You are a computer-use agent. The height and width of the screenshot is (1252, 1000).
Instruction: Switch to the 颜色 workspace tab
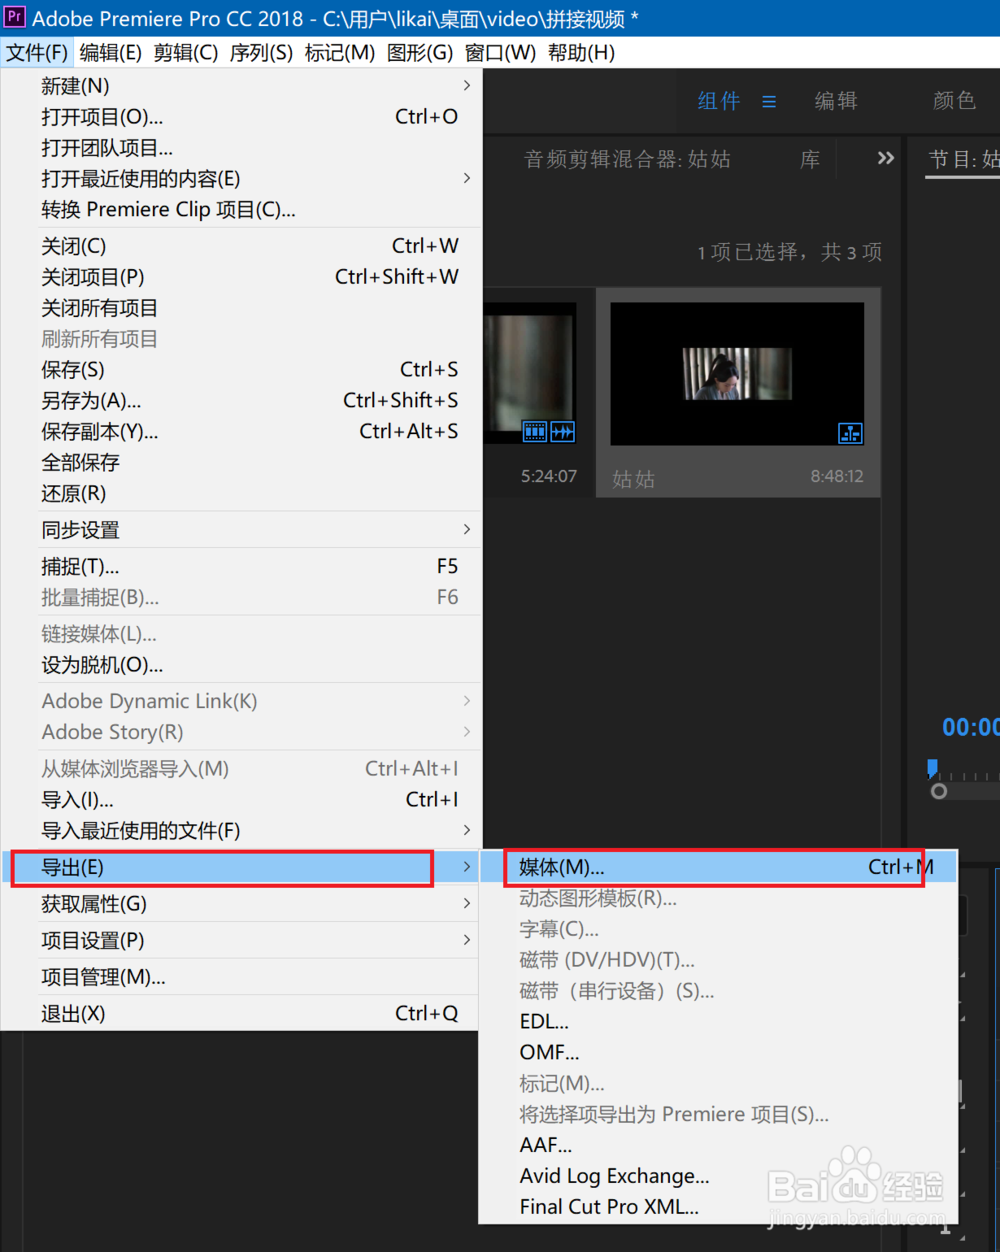[953, 101]
